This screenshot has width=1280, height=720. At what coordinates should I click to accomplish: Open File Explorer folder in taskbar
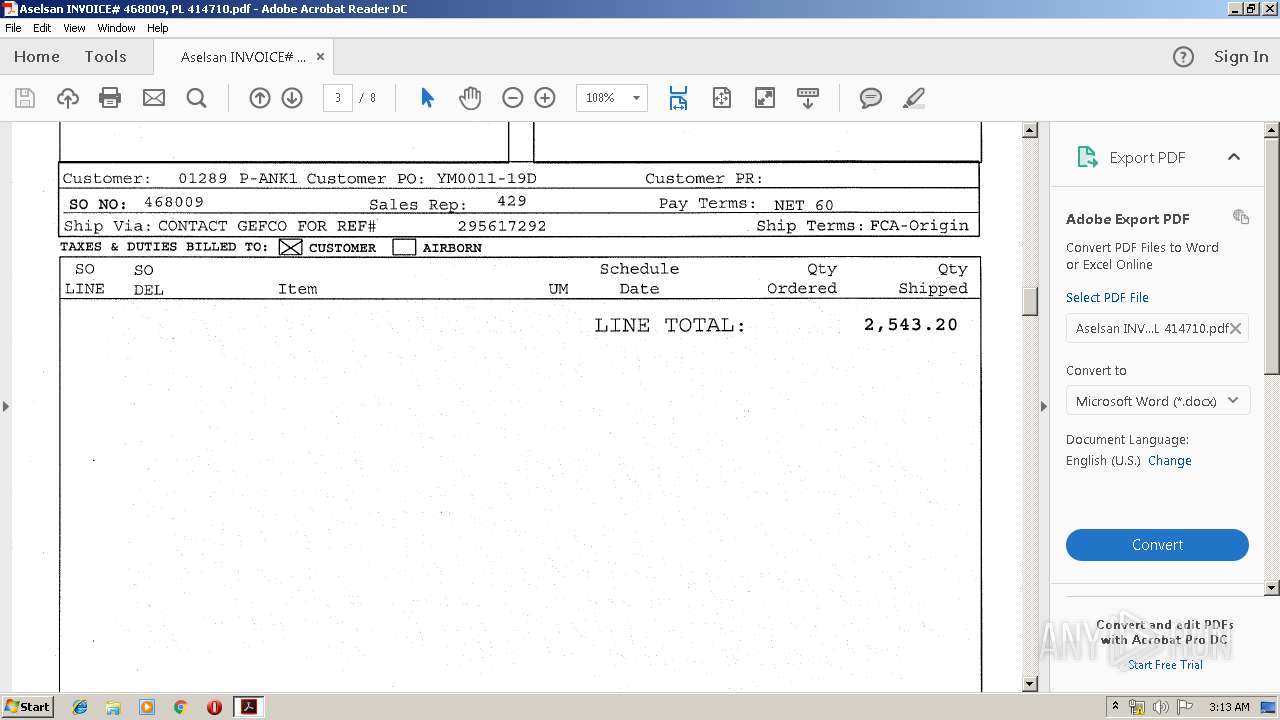113,707
